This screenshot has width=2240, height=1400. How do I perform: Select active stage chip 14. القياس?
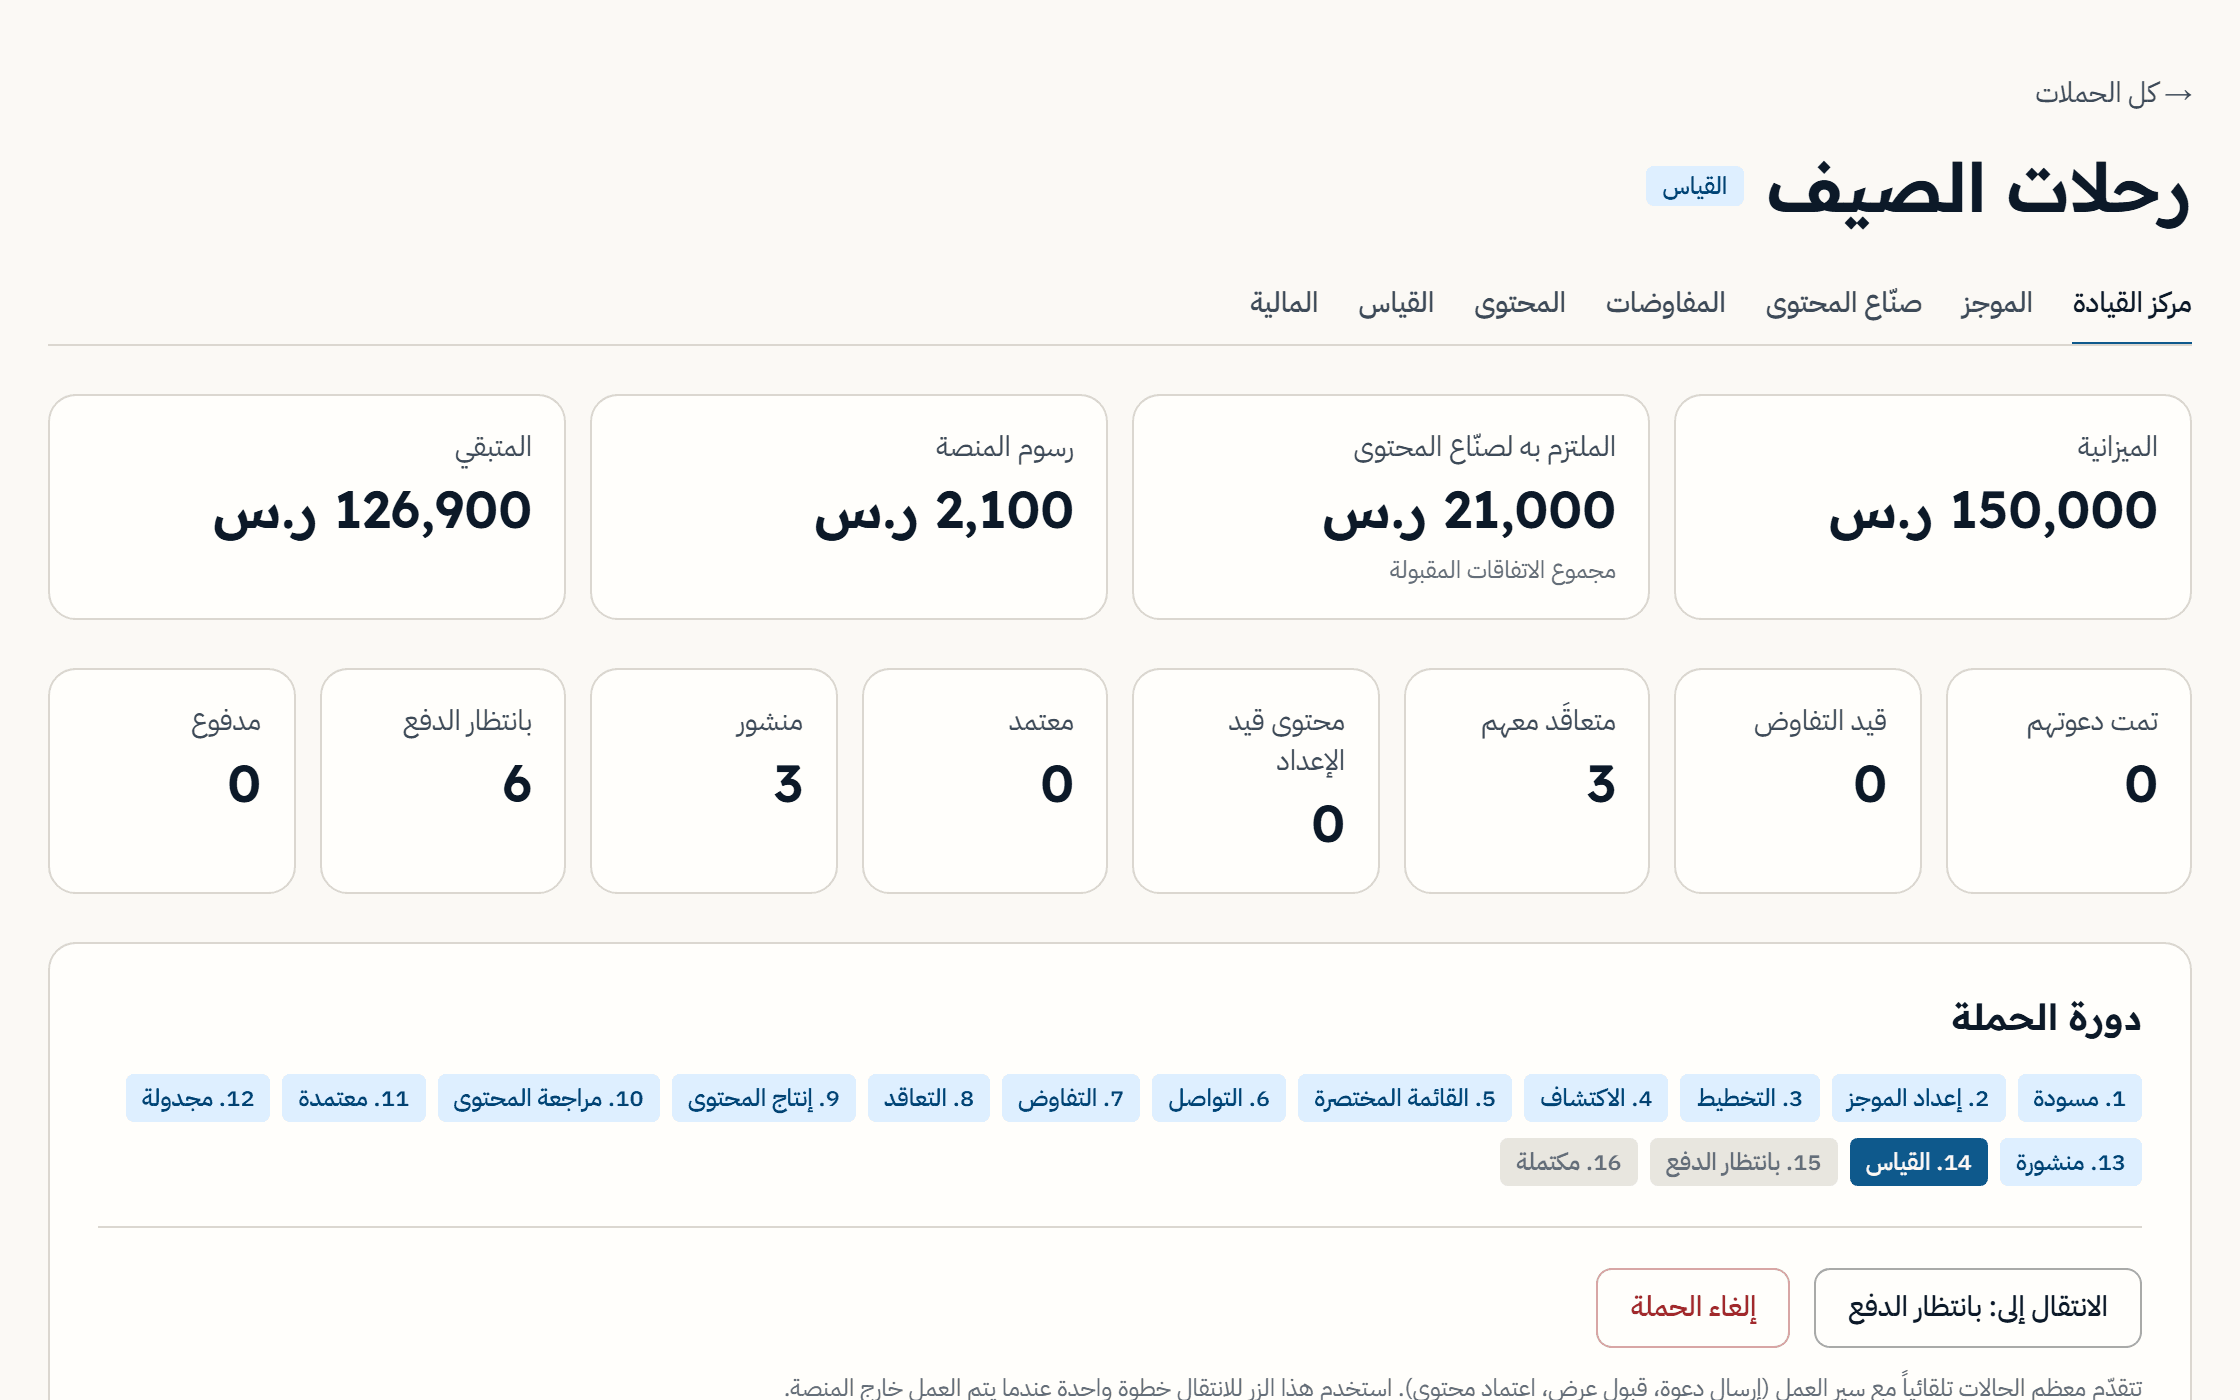(1918, 1163)
